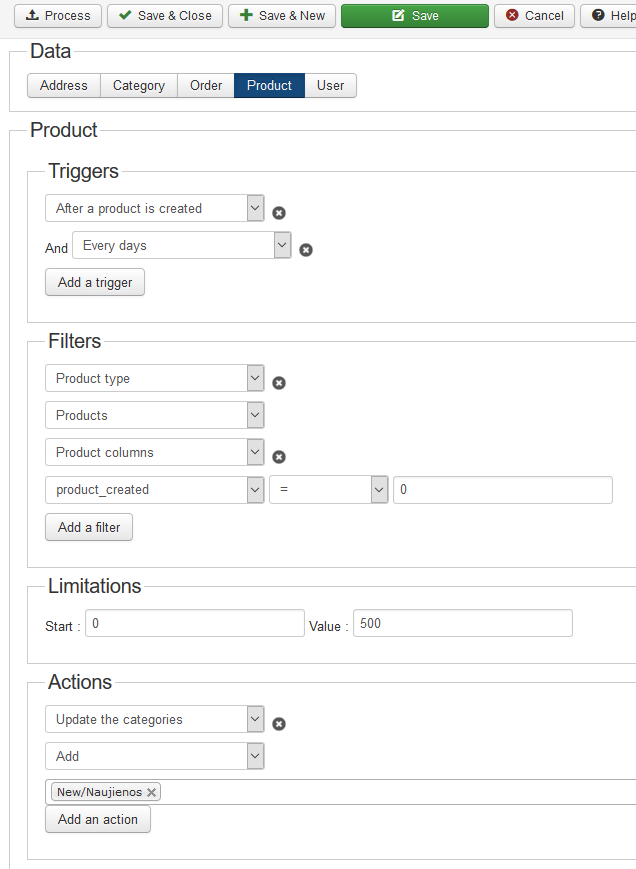
Task: Open the Order data tab
Action: click(206, 86)
